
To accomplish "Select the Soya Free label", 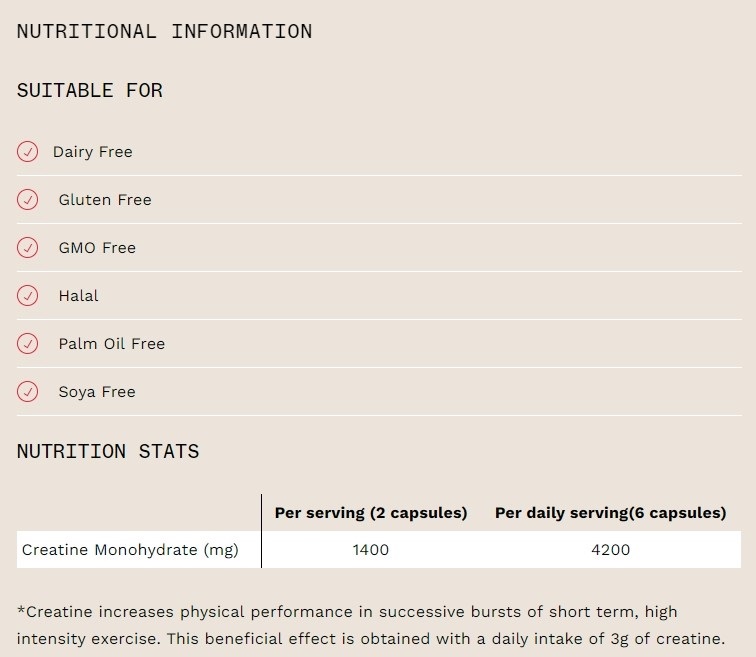I will click(x=97, y=392).
